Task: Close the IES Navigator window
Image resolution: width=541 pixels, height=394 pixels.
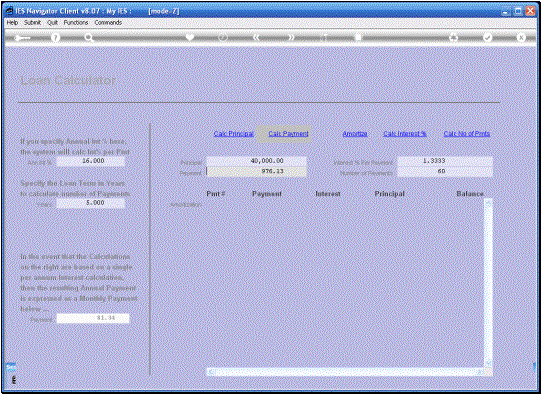Action: 530,11
